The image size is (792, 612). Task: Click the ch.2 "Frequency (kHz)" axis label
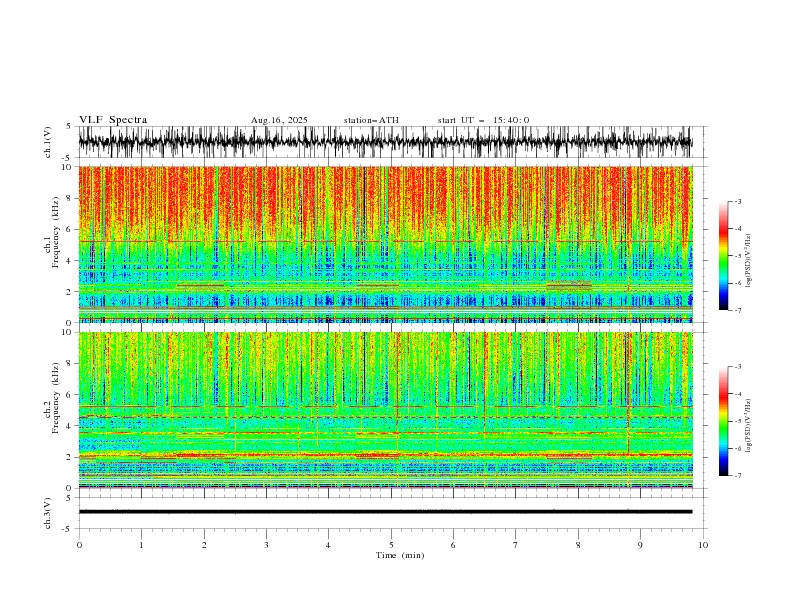(x=56, y=398)
